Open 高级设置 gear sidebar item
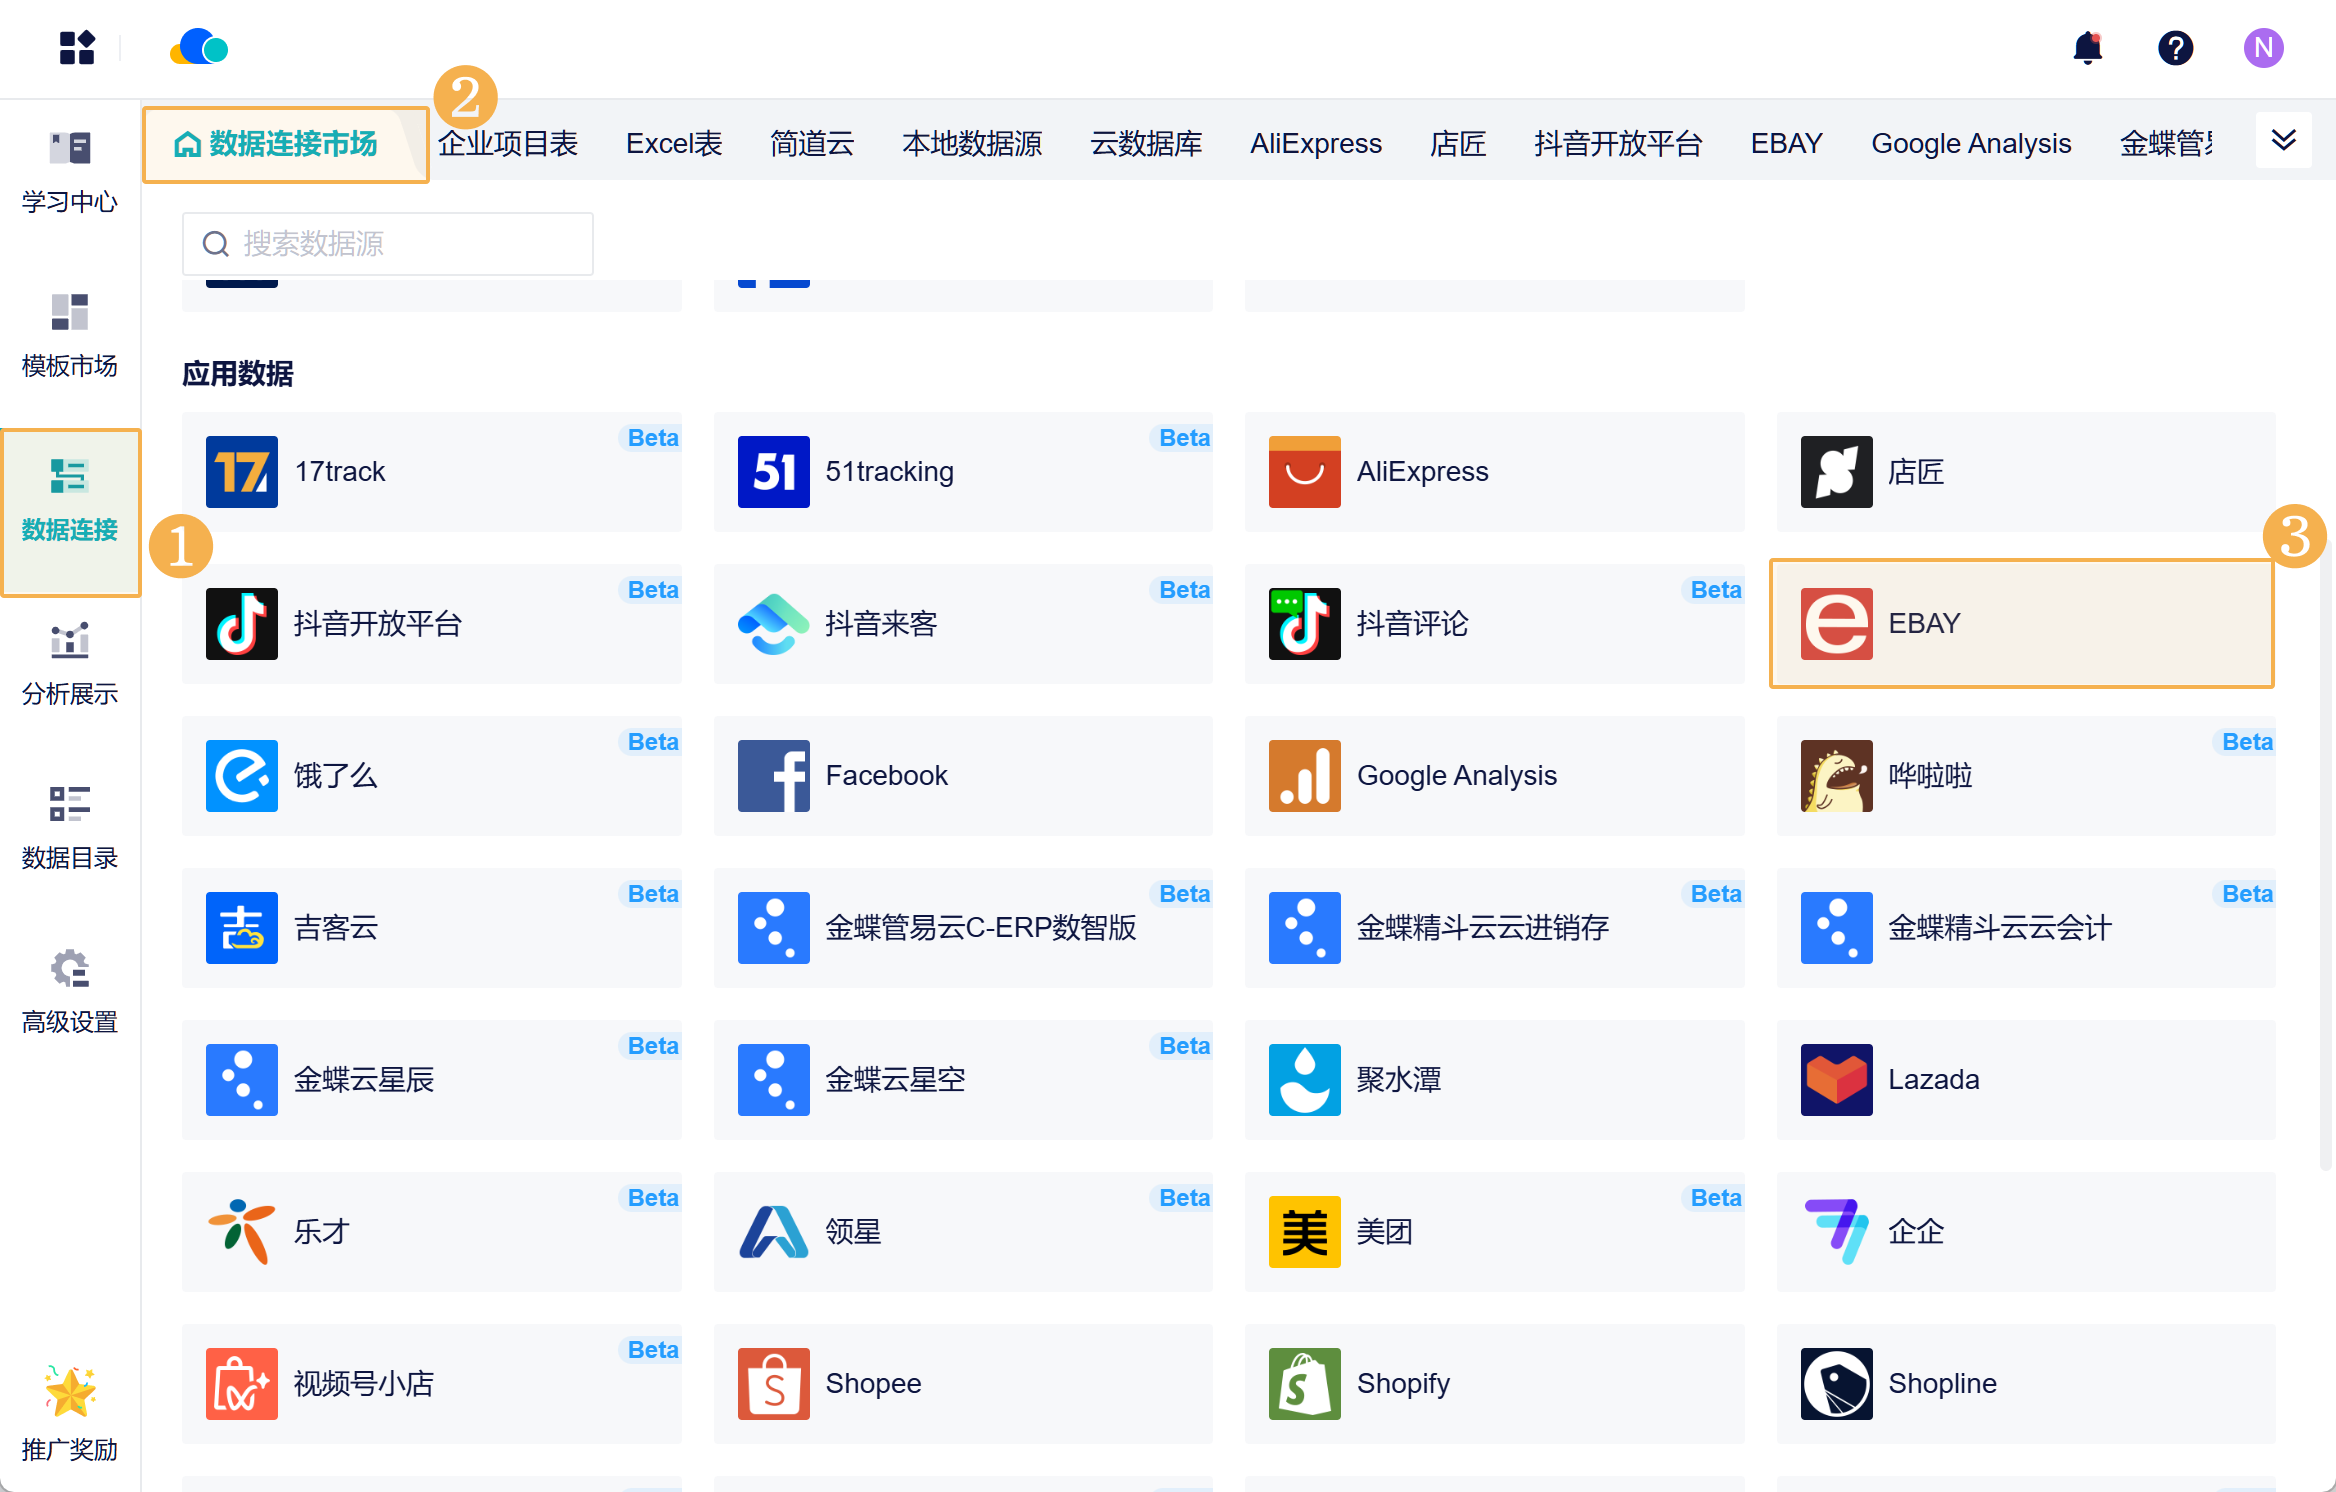The width and height of the screenshot is (2336, 1492). (x=70, y=992)
